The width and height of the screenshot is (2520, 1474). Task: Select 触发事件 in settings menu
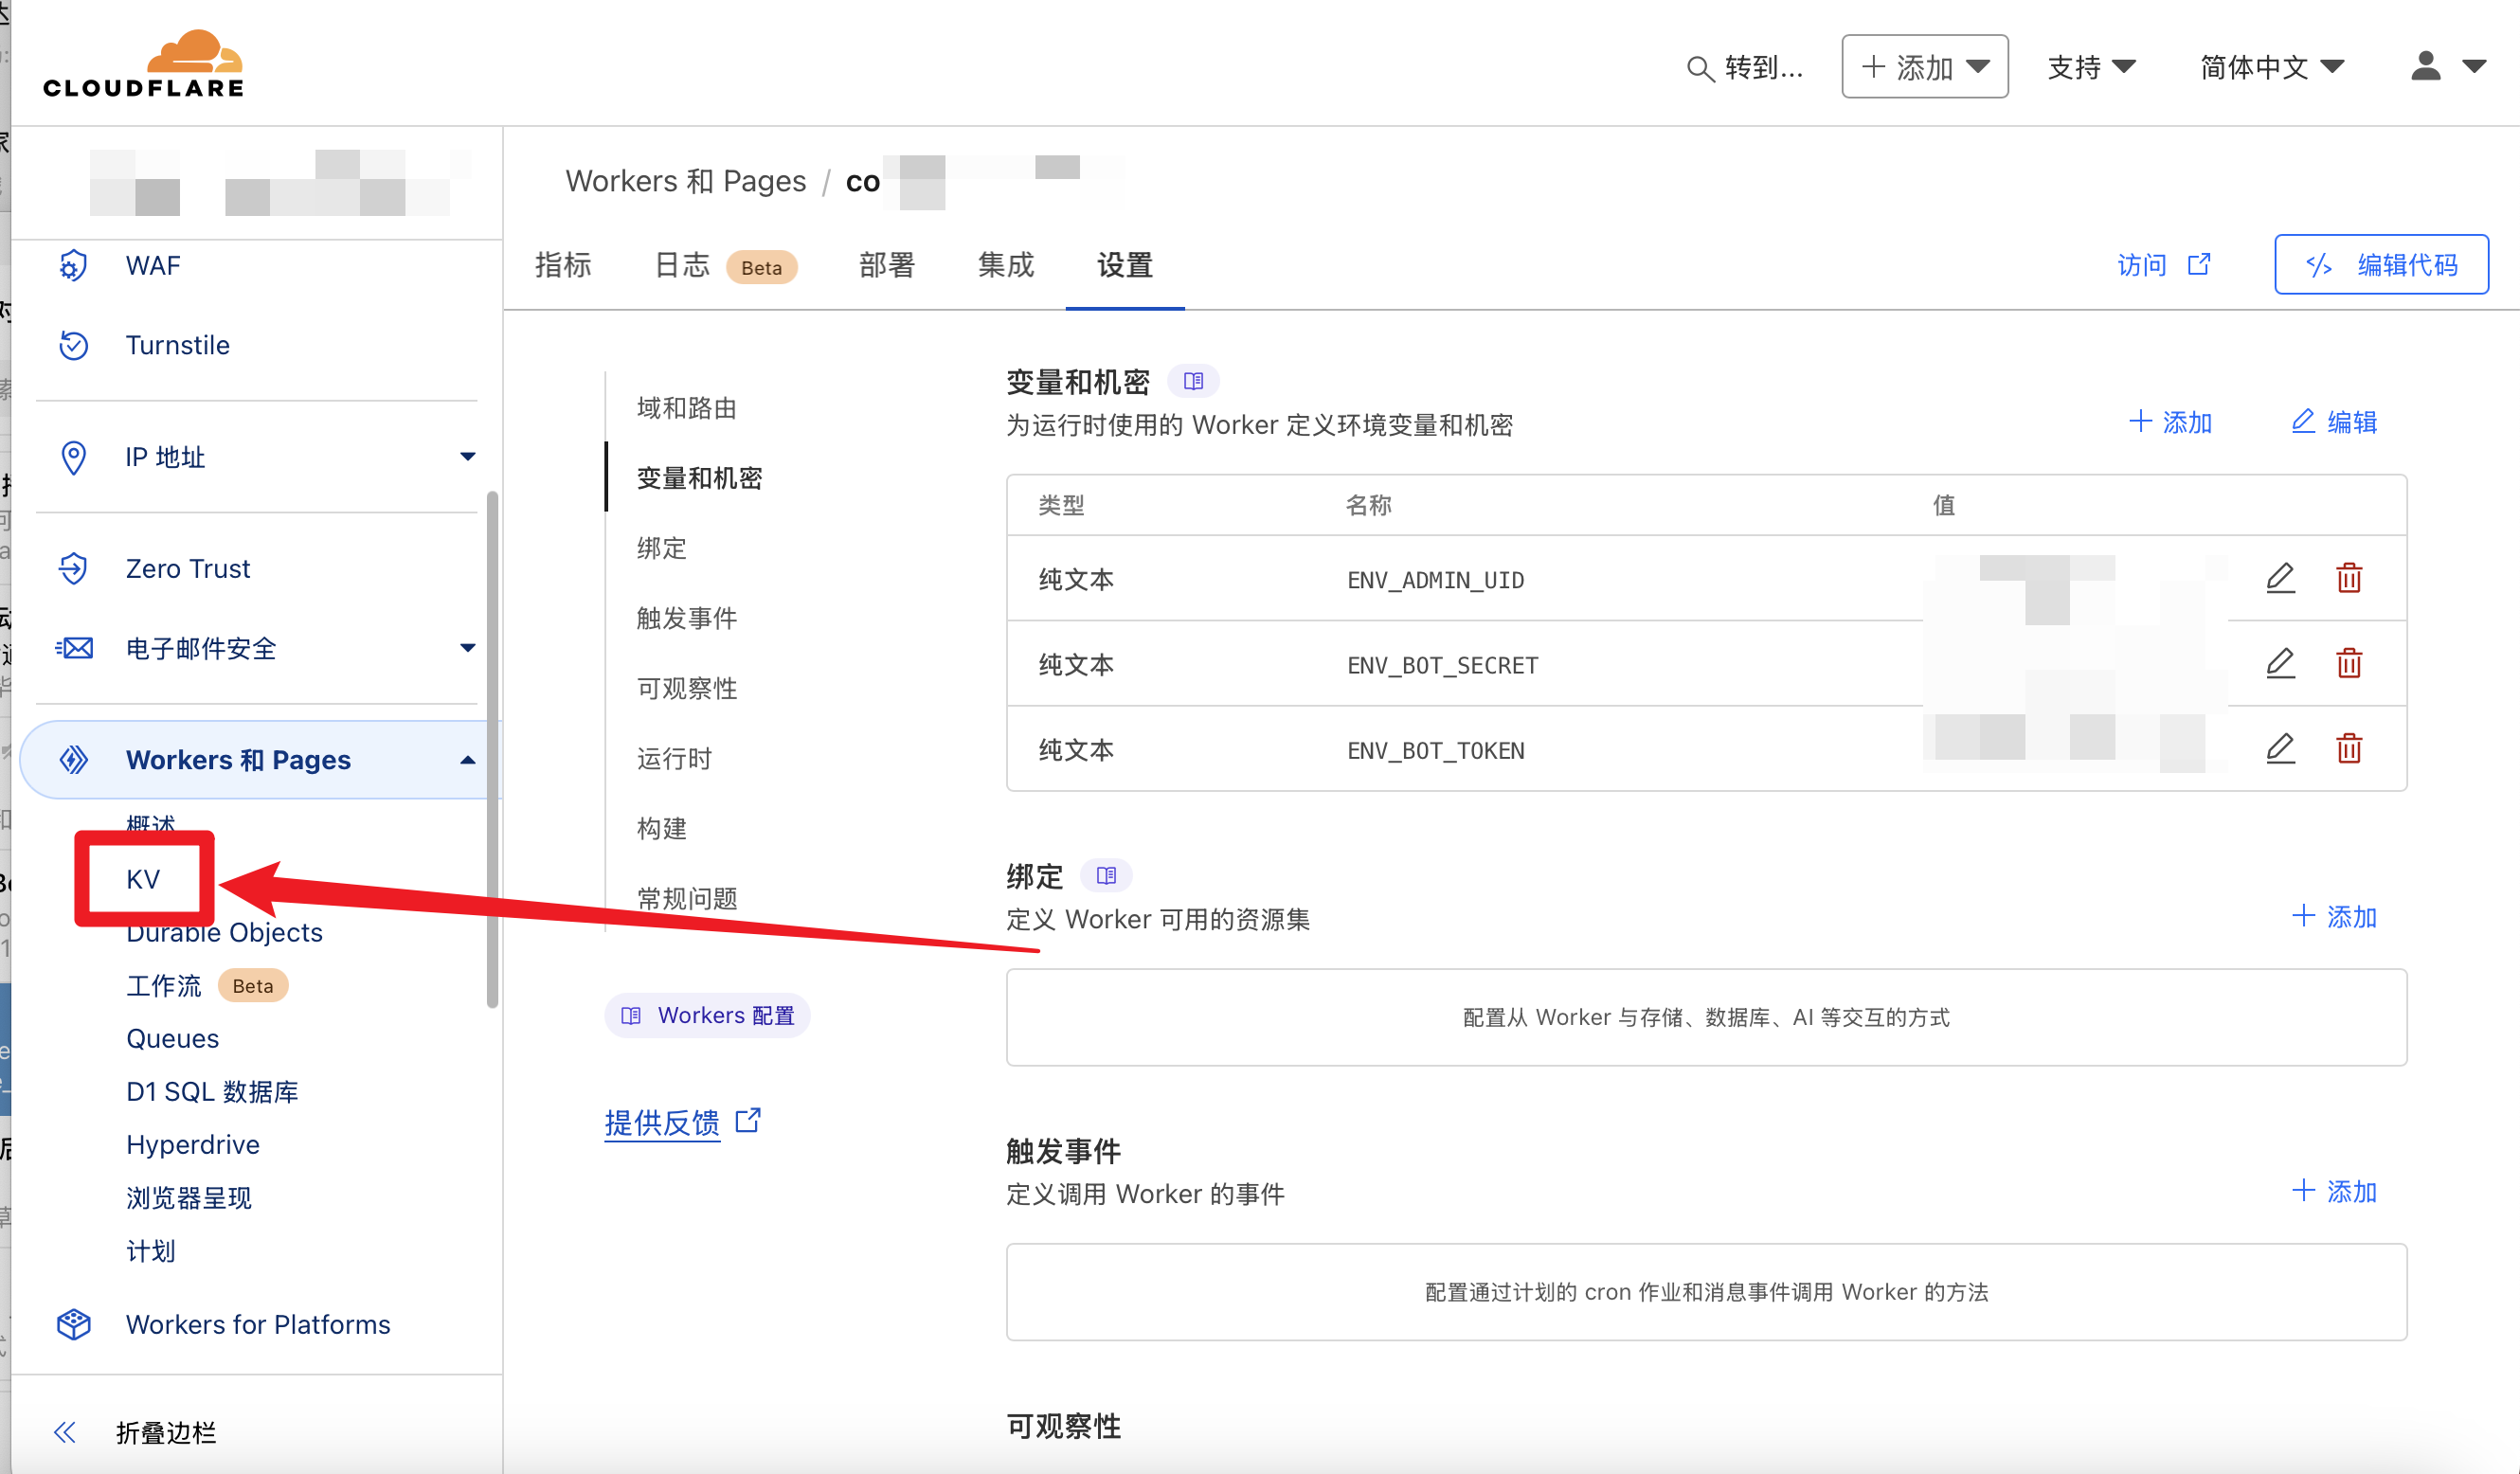click(687, 618)
